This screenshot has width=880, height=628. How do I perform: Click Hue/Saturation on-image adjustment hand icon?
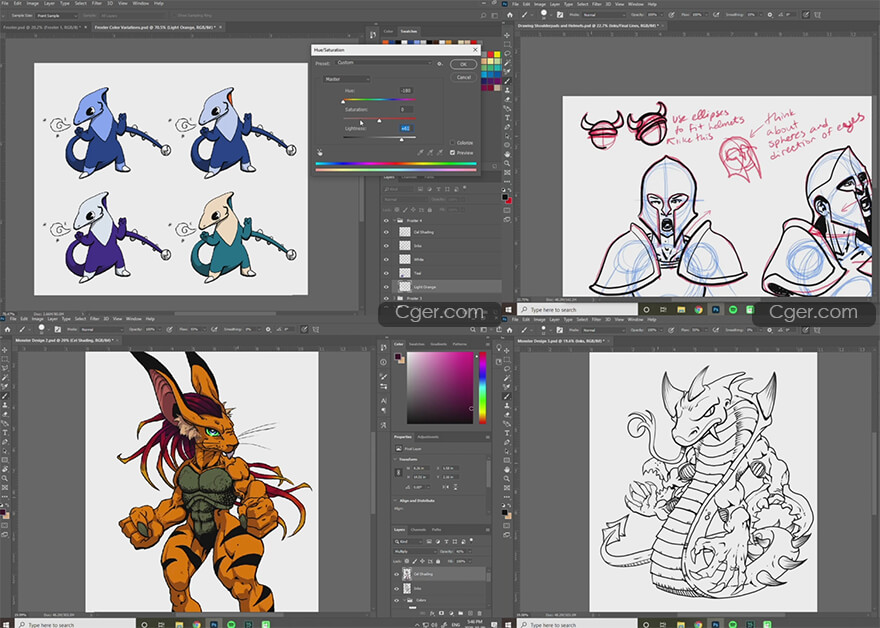[x=320, y=152]
